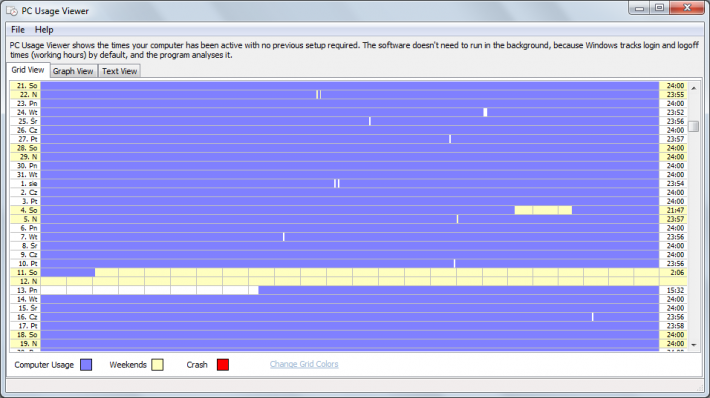Screen dimensions: 710x398
Task: Click the yellow Weekends color swatch
Action: 158,365
